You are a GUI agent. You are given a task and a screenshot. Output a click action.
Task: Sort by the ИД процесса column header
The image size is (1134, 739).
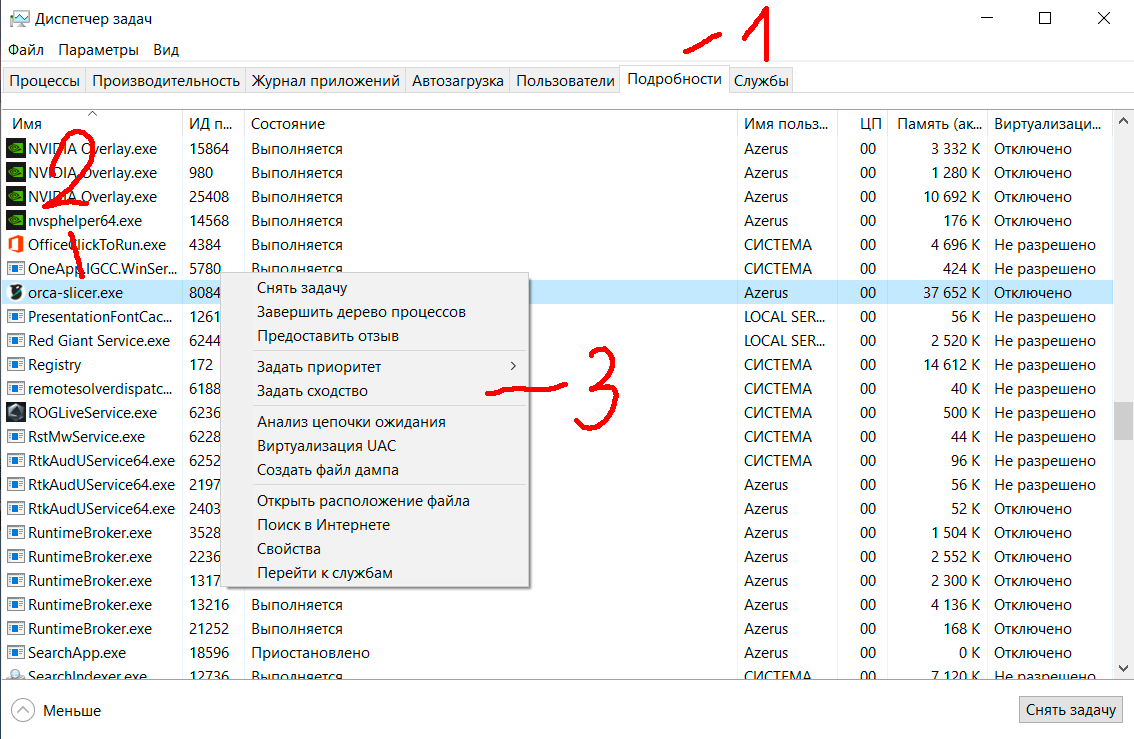[x=213, y=124]
